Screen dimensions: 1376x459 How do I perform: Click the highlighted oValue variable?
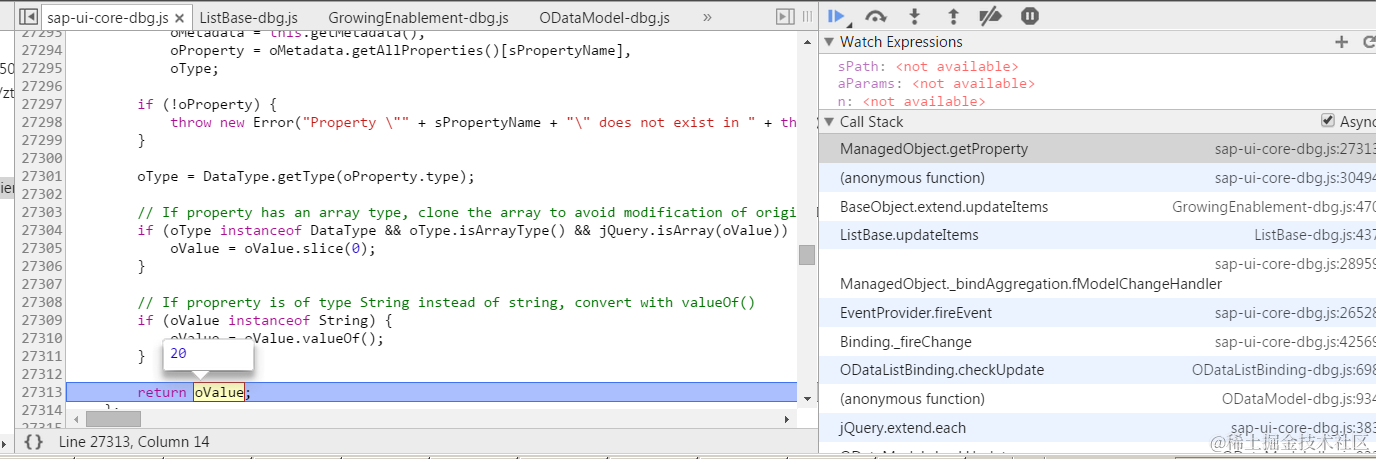[x=219, y=392]
